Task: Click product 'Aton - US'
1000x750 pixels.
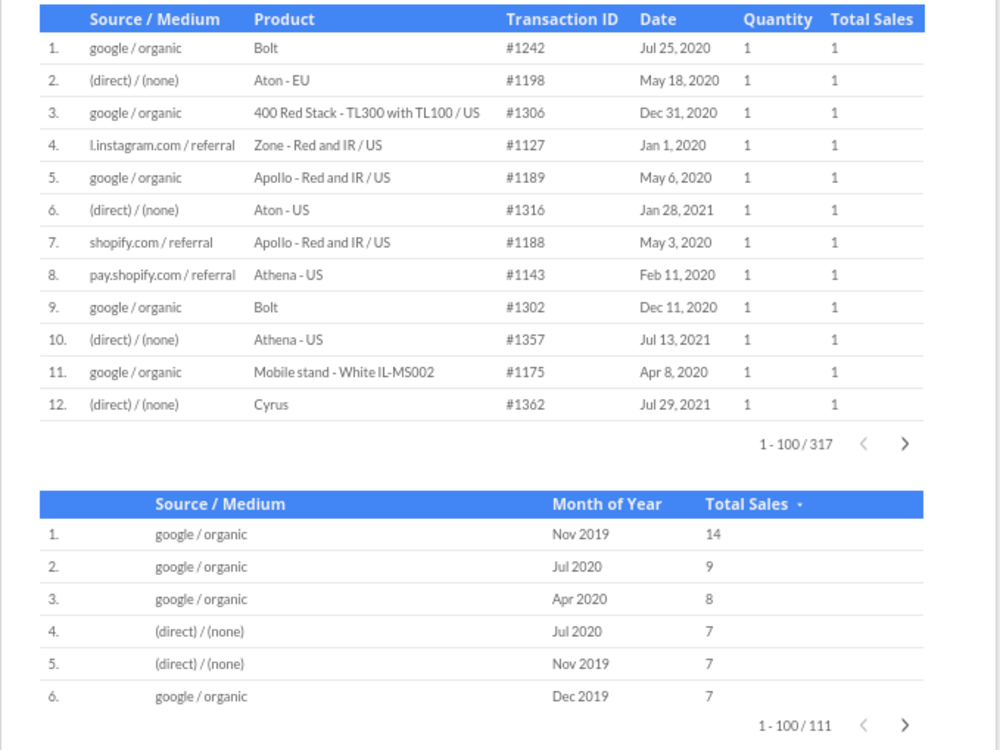Action: 281,210
